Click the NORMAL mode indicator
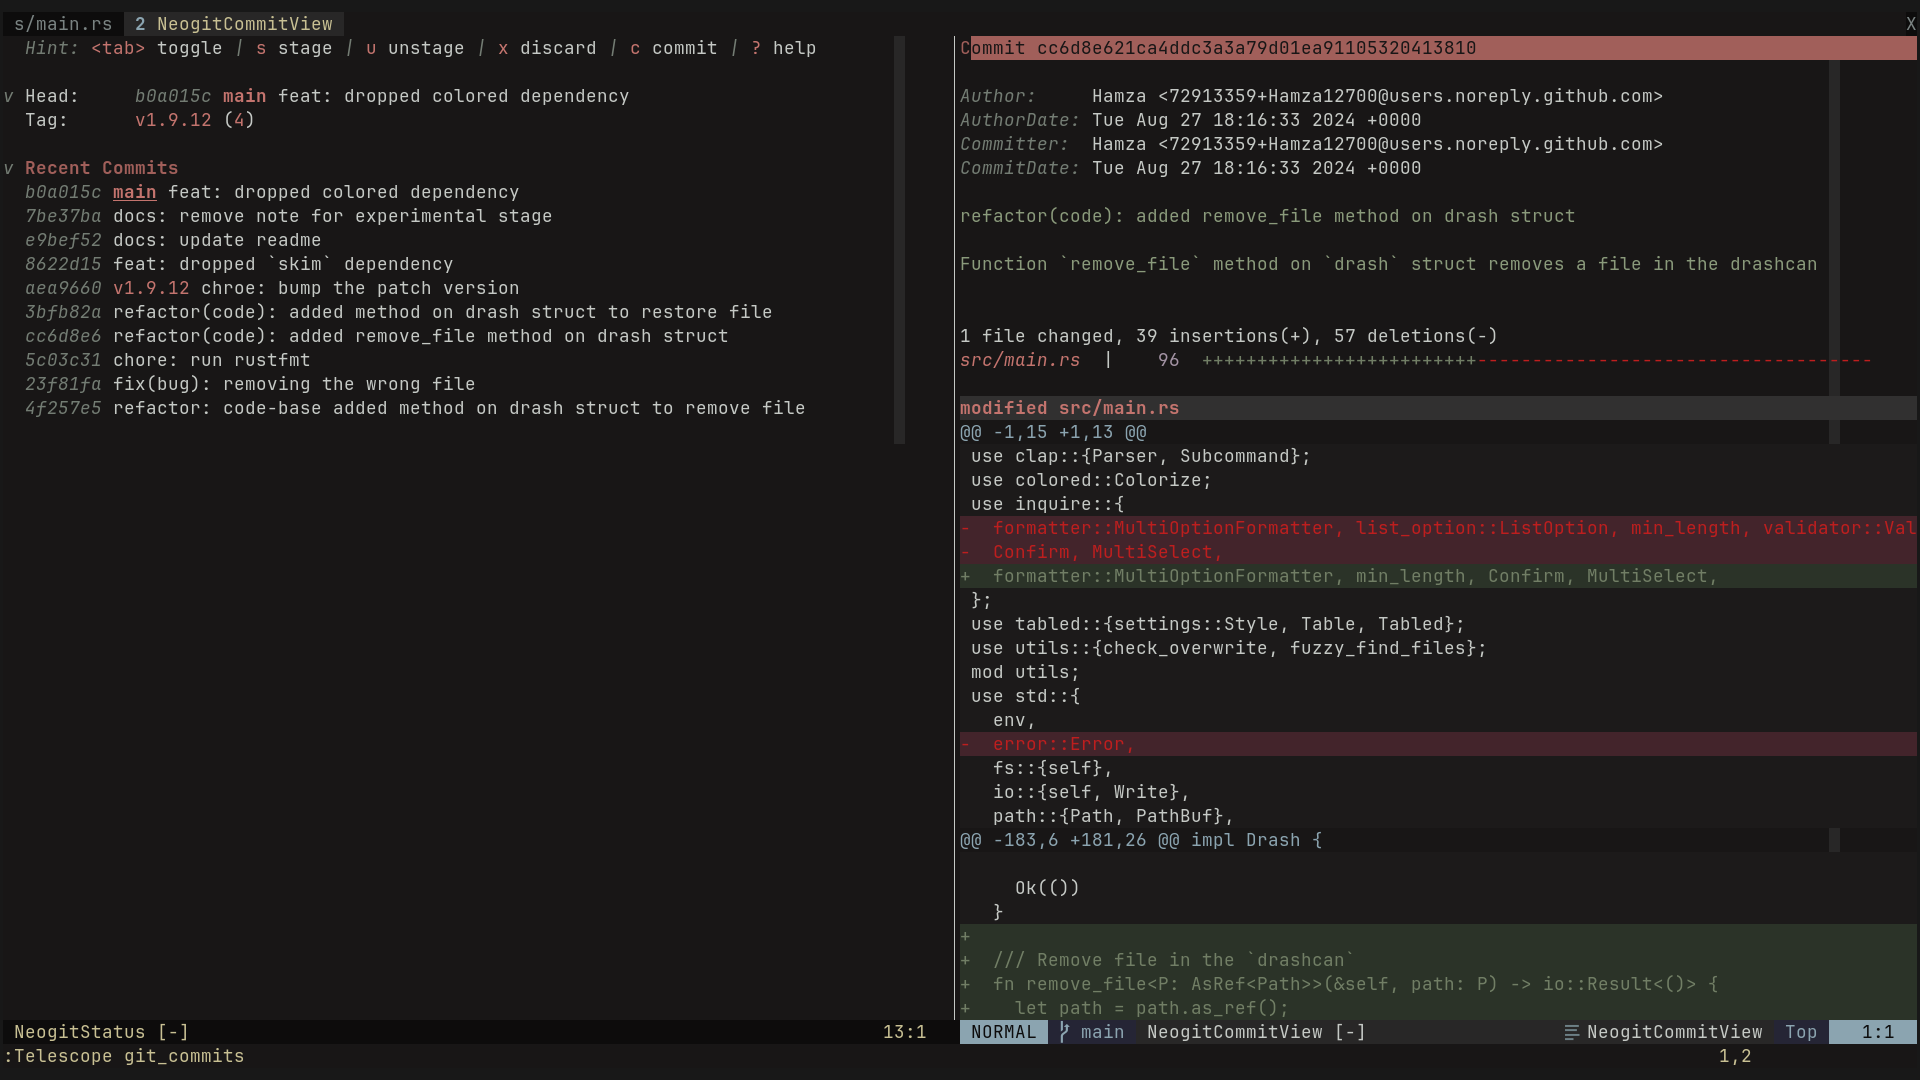This screenshot has height=1080, width=1920. [1003, 1032]
